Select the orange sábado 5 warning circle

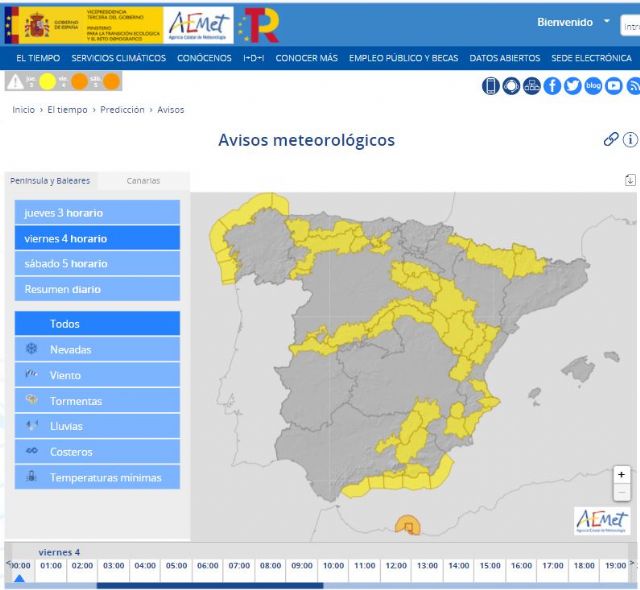pos(111,82)
